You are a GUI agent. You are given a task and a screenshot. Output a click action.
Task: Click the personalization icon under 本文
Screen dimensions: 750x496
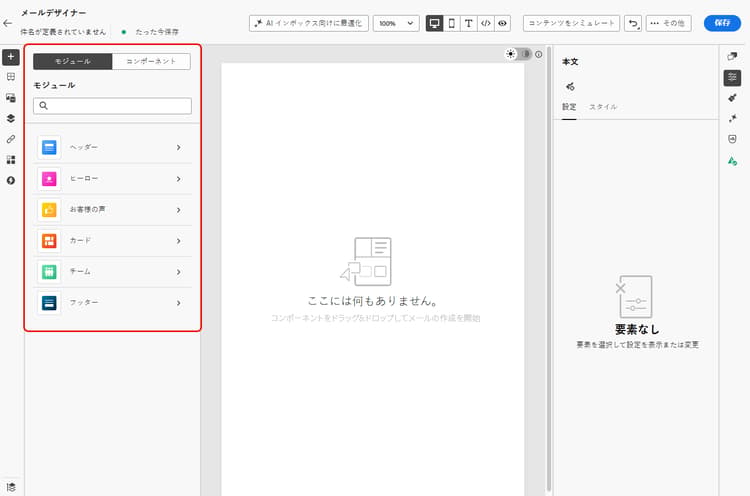(570, 87)
